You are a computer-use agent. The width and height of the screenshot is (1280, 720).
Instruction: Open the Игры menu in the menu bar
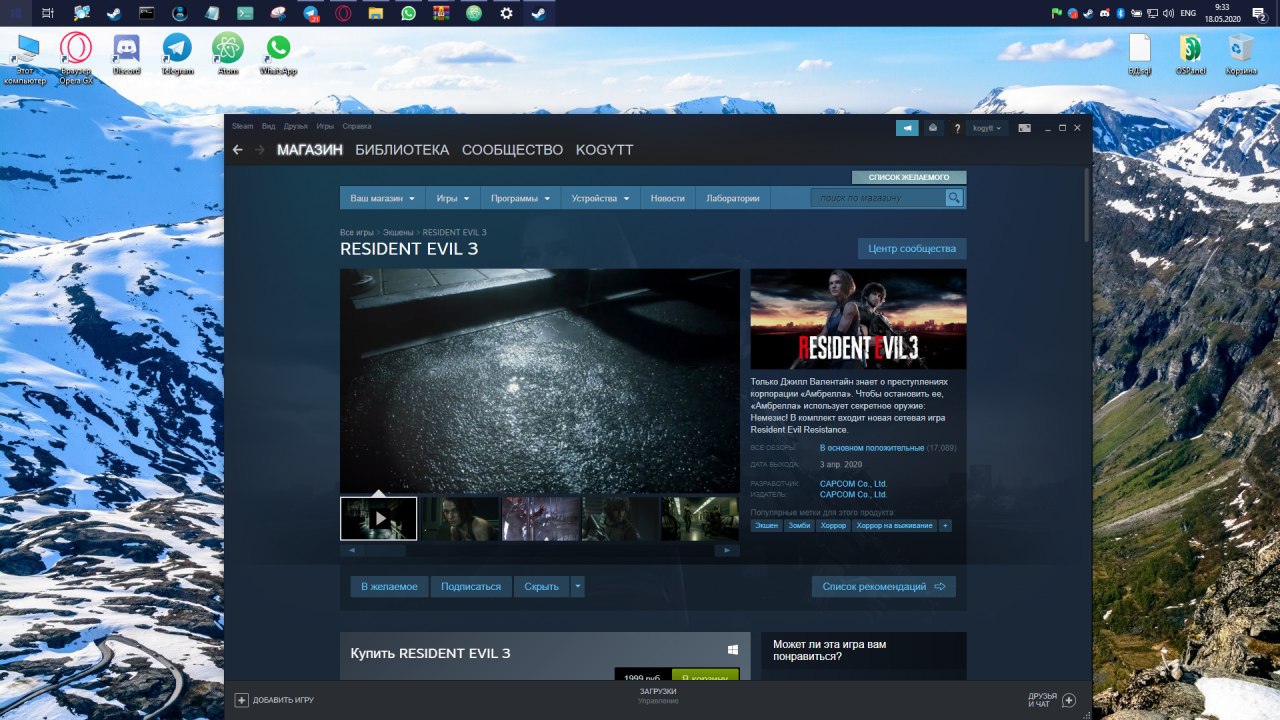[x=325, y=126]
